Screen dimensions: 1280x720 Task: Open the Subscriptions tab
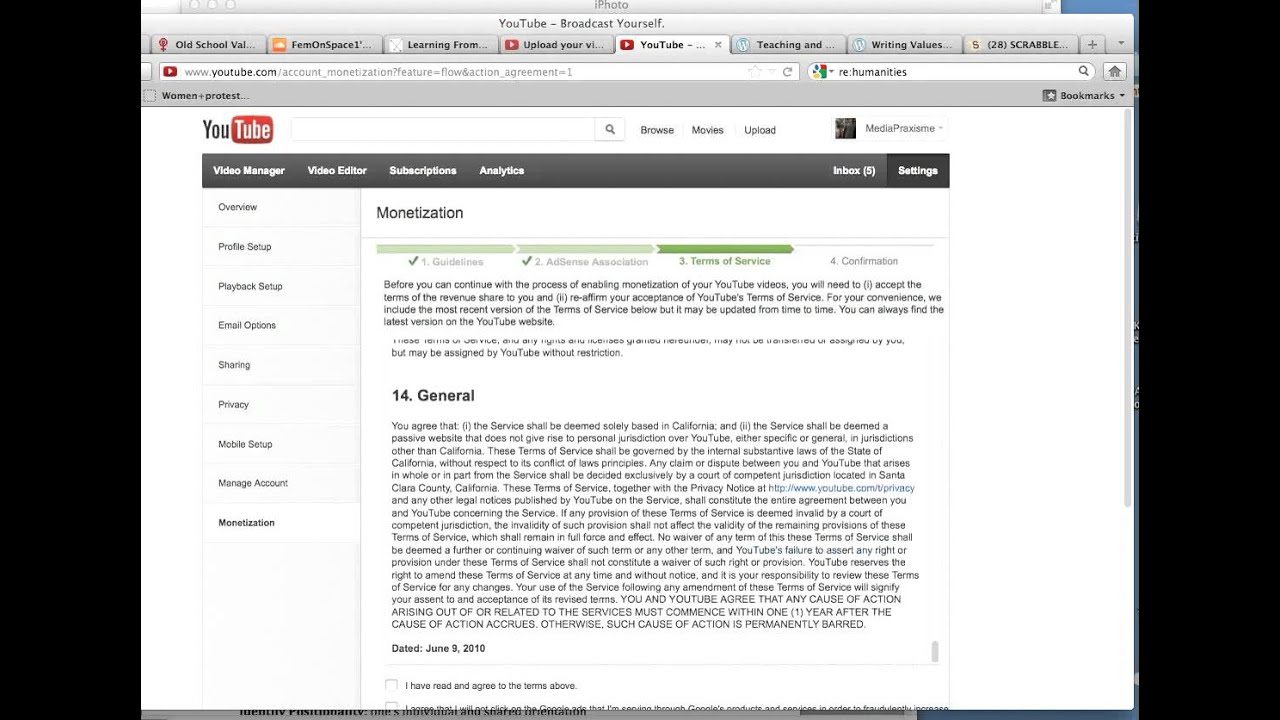pos(423,171)
